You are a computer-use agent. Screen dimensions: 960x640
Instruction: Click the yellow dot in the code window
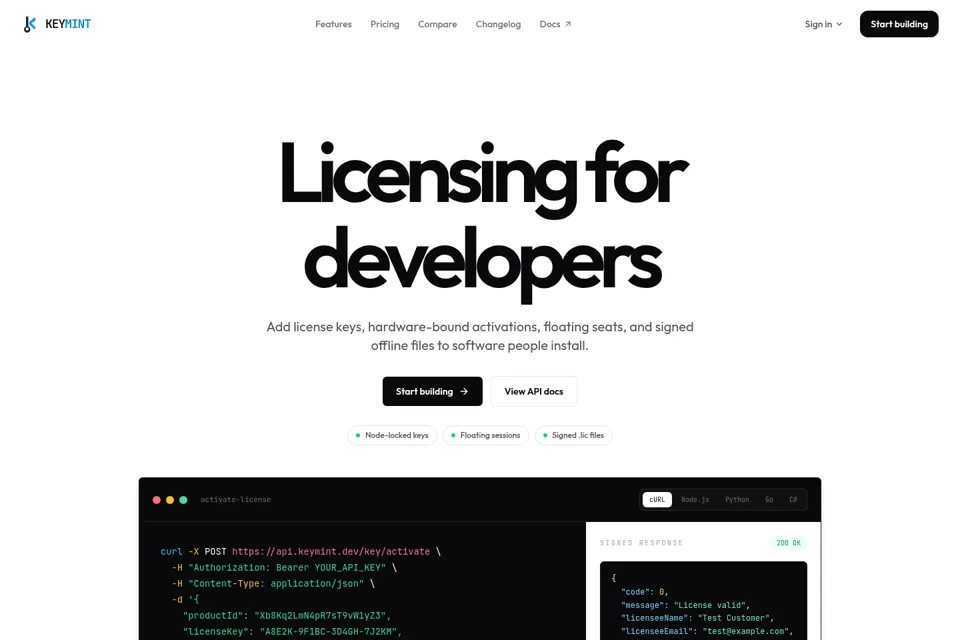pyautogui.click(x=170, y=500)
